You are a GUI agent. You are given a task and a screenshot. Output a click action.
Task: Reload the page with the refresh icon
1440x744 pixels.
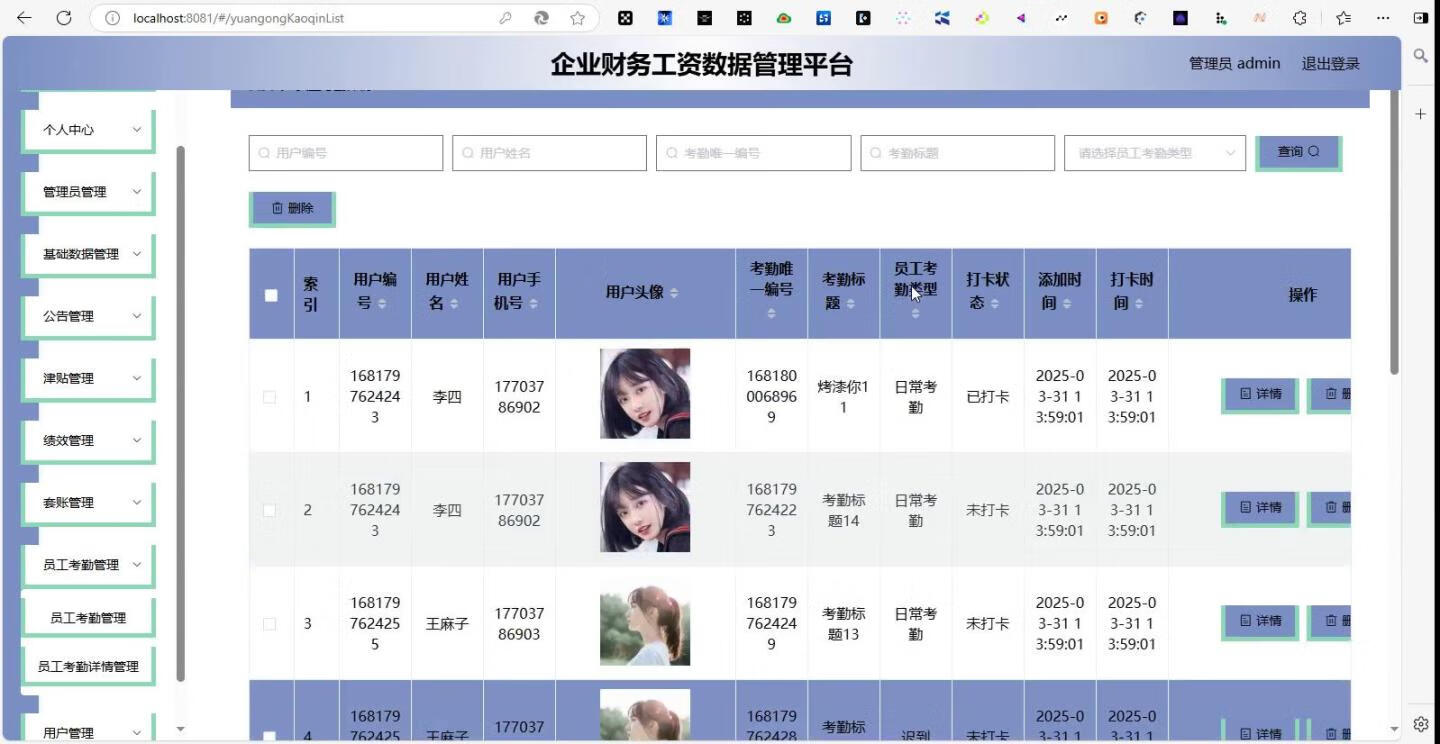point(64,18)
